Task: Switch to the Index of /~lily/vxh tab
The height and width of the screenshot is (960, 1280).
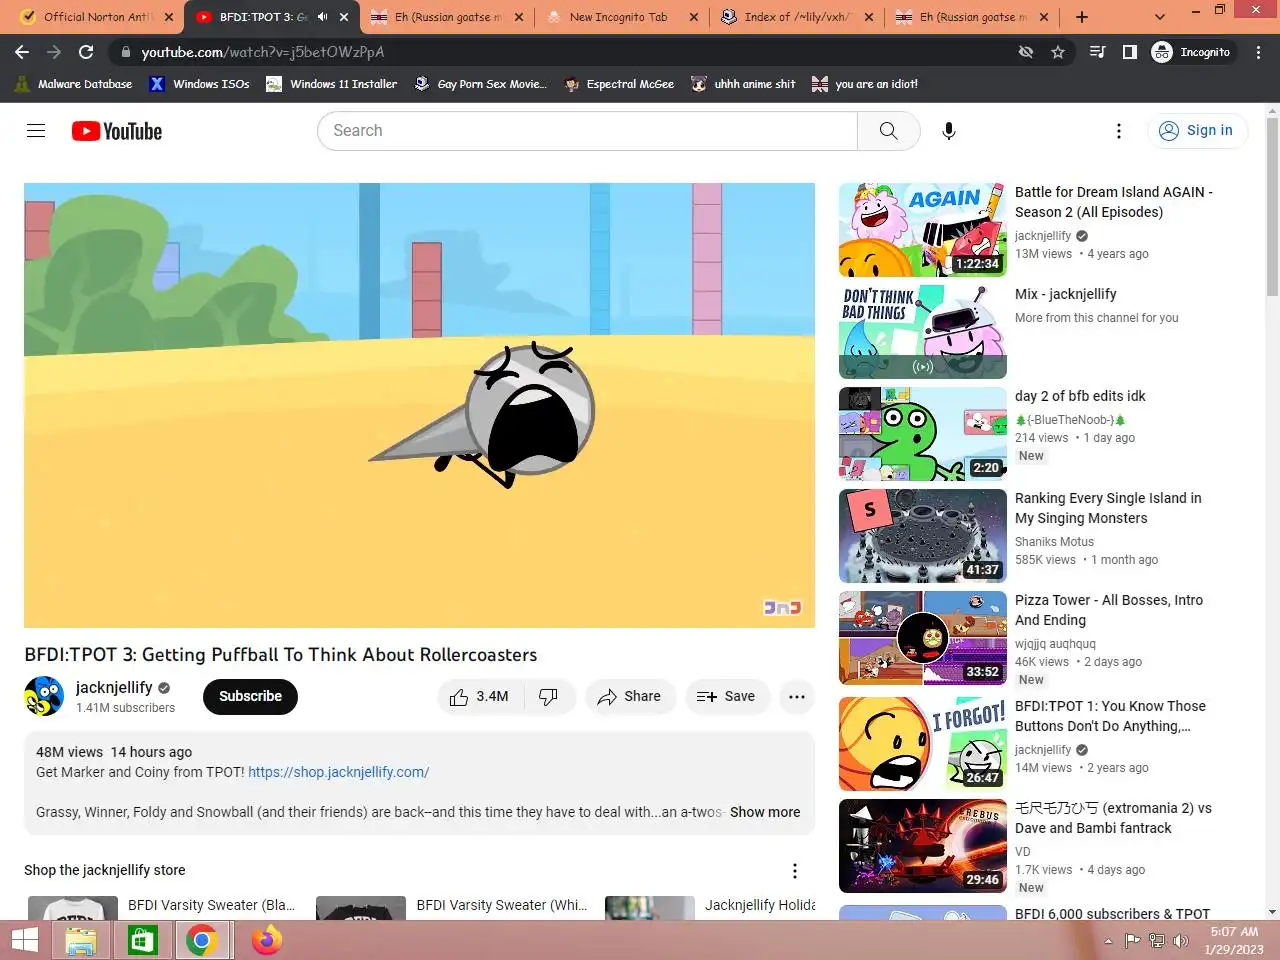Action: [x=798, y=17]
